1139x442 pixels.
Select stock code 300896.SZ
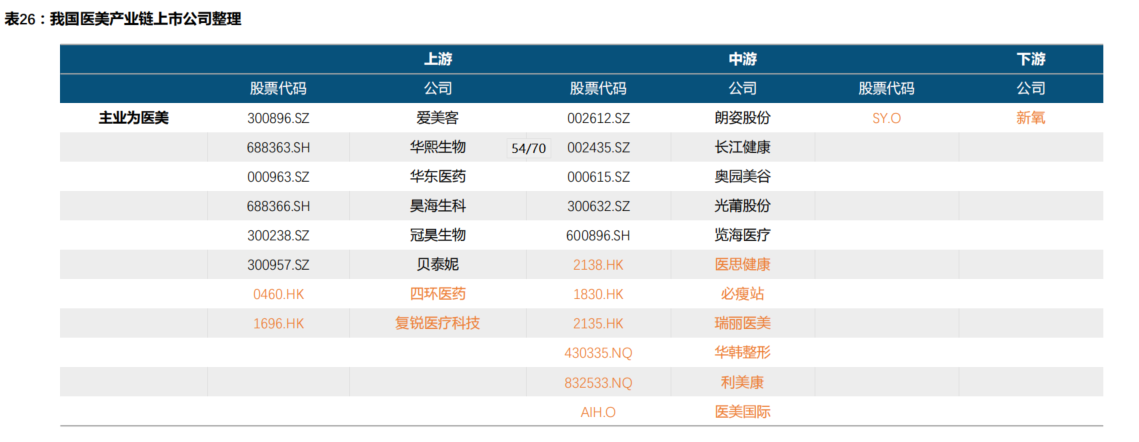(x=278, y=118)
